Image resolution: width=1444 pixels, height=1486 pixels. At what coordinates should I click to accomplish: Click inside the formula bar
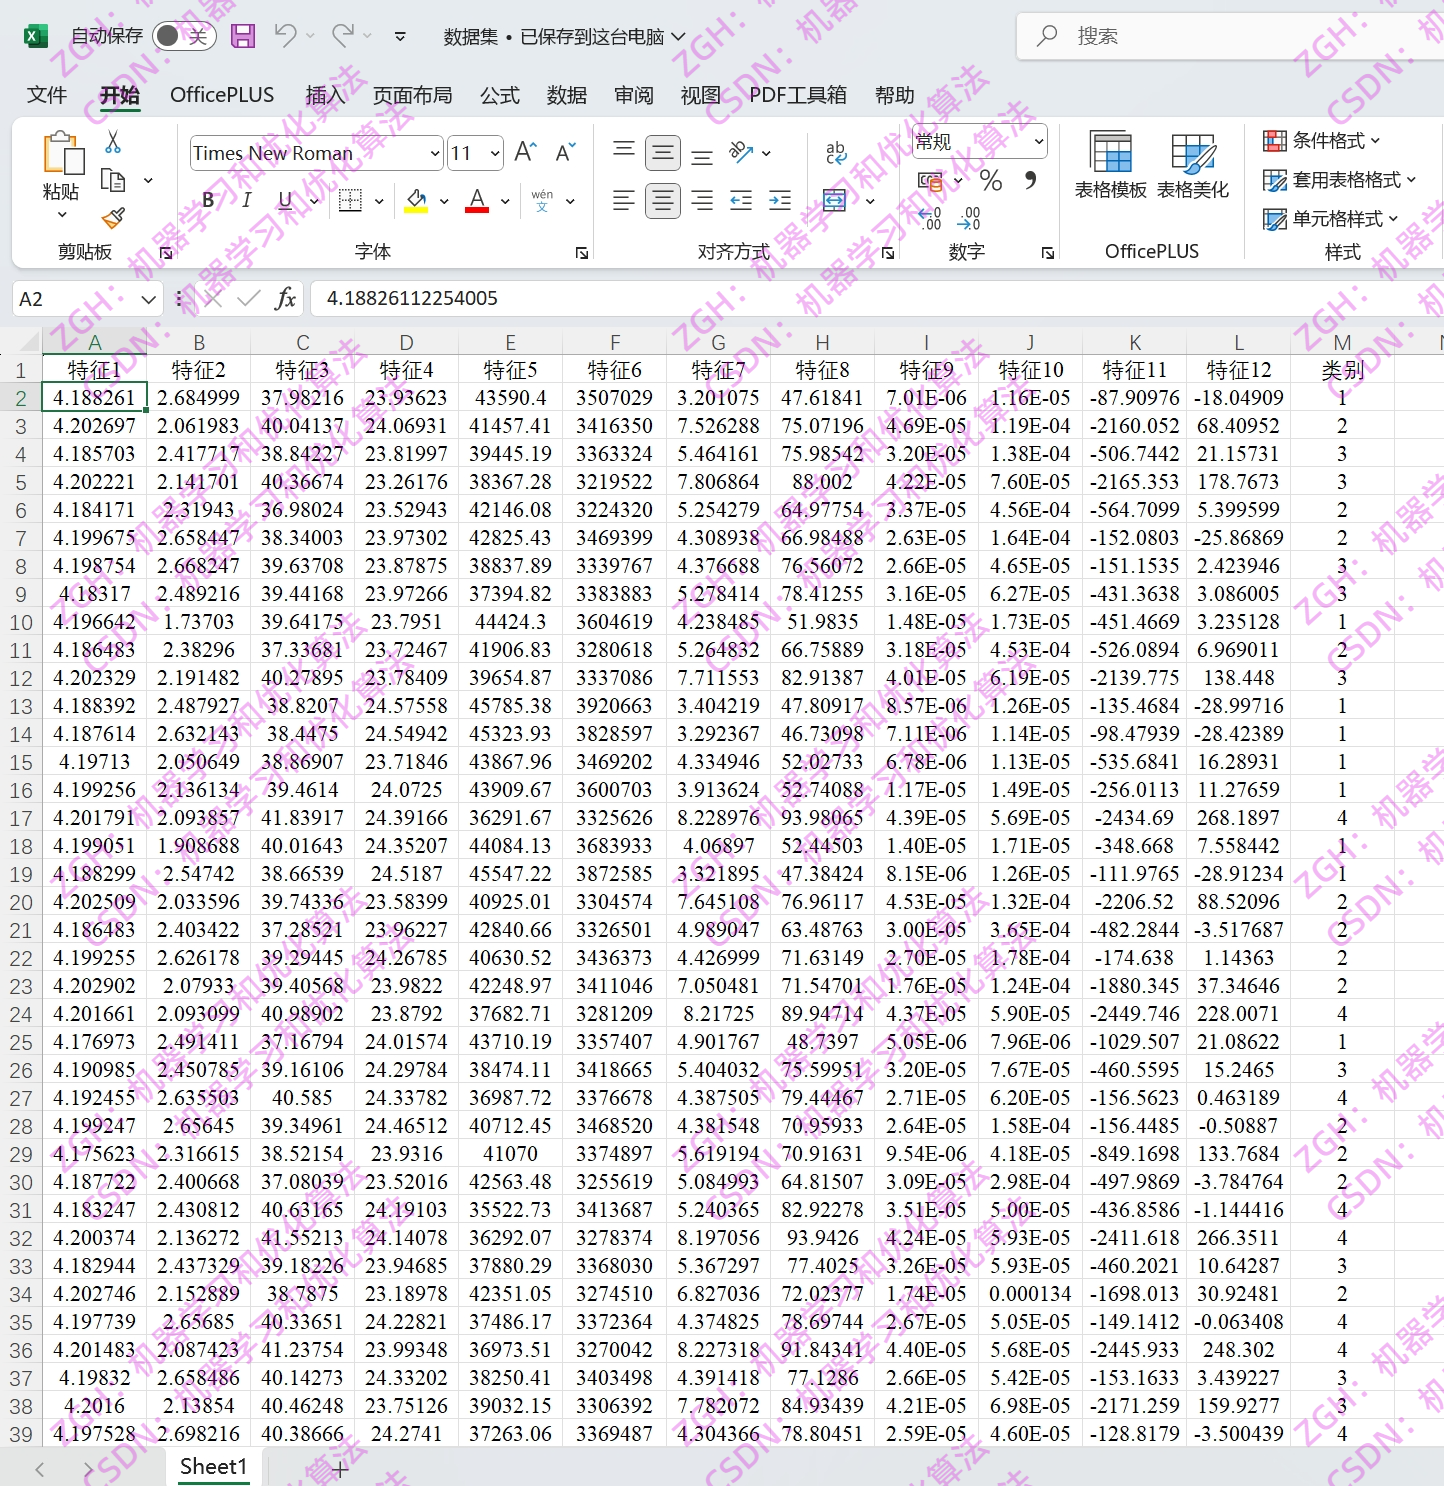click(x=700, y=298)
